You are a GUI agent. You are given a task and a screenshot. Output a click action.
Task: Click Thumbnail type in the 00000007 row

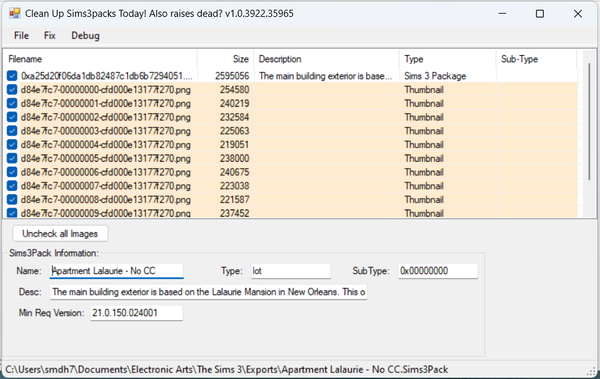pos(424,186)
